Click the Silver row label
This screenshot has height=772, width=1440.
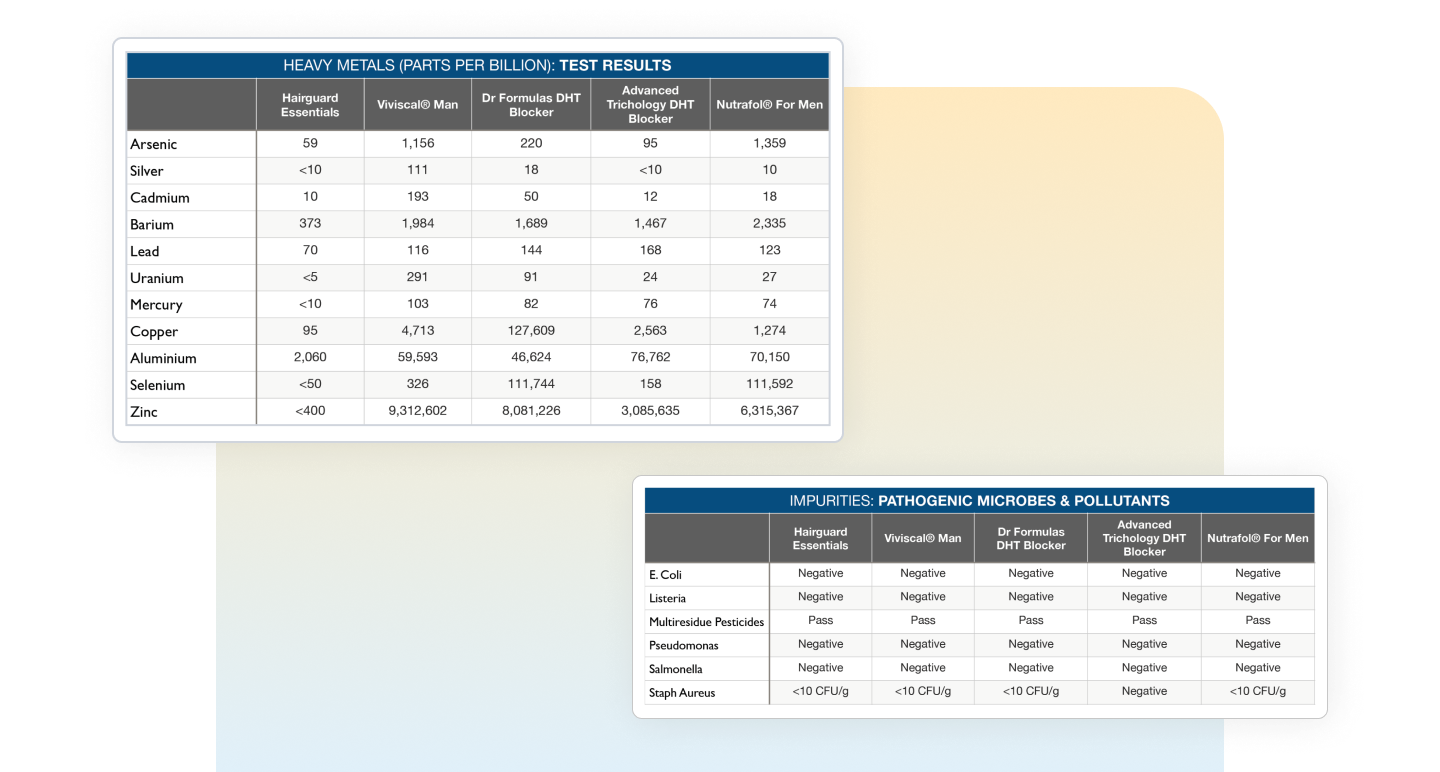click(147, 171)
